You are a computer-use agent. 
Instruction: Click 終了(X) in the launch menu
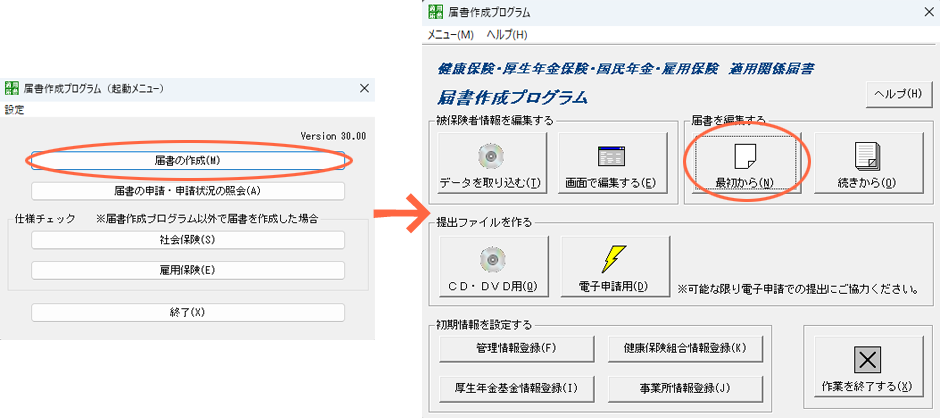[x=188, y=312]
